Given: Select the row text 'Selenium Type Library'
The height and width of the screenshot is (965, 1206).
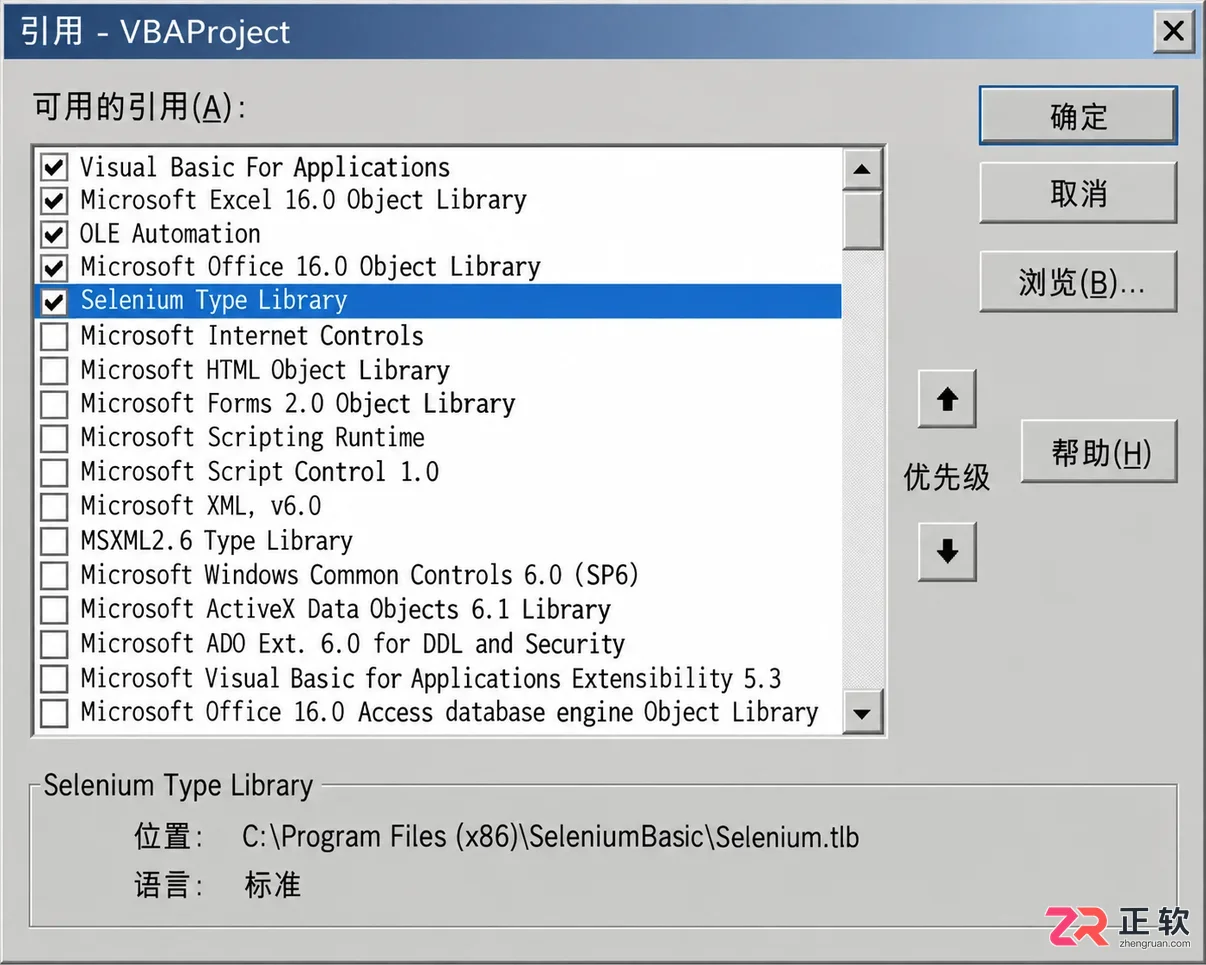Looking at the screenshot, I should click(213, 300).
